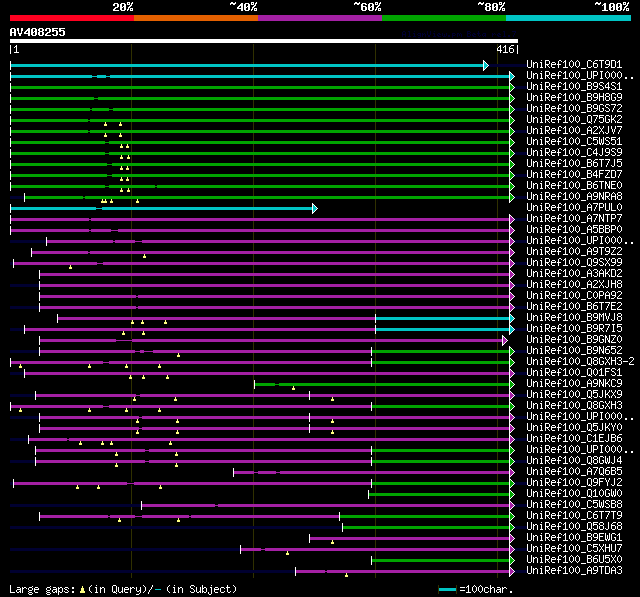Open the UniRef100_Q8GXH3-2 hit label

580,362
